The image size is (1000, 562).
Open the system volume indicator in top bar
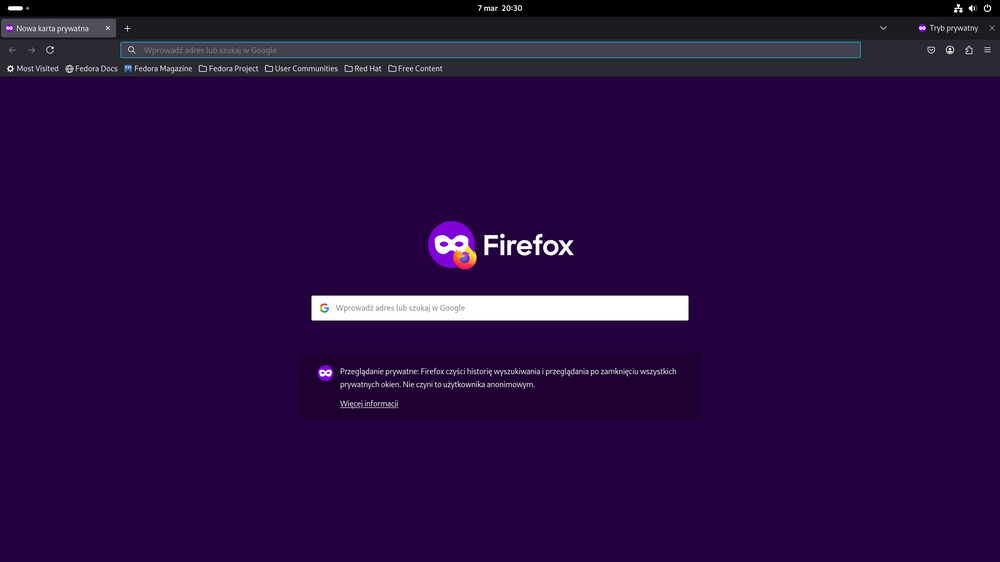(x=972, y=8)
